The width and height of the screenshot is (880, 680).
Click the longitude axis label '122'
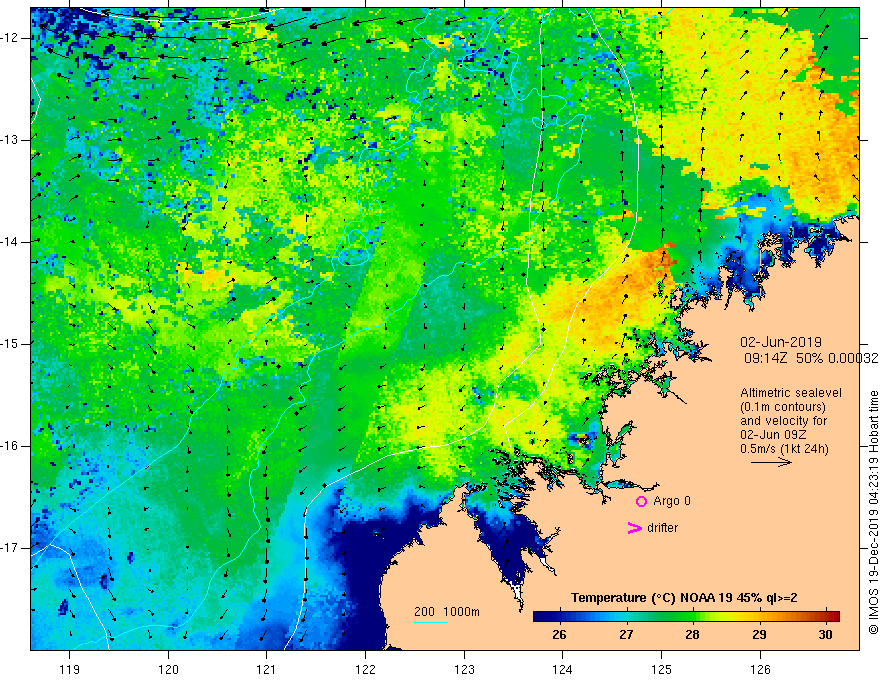pyautogui.click(x=365, y=669)
